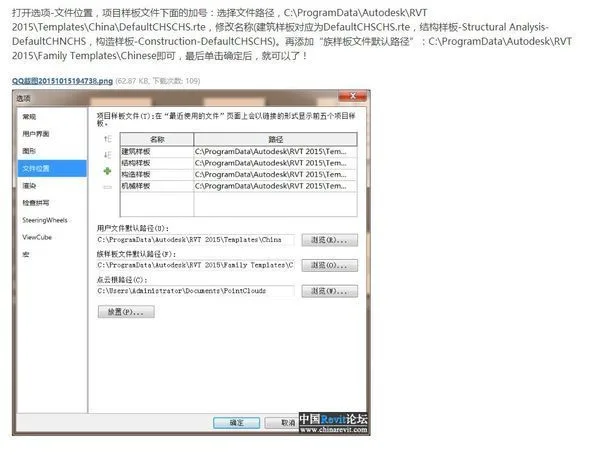Click the 族样板文件默认路径 input field
The height and width of the screenshot is (455, 600).
tap(196, 265)
